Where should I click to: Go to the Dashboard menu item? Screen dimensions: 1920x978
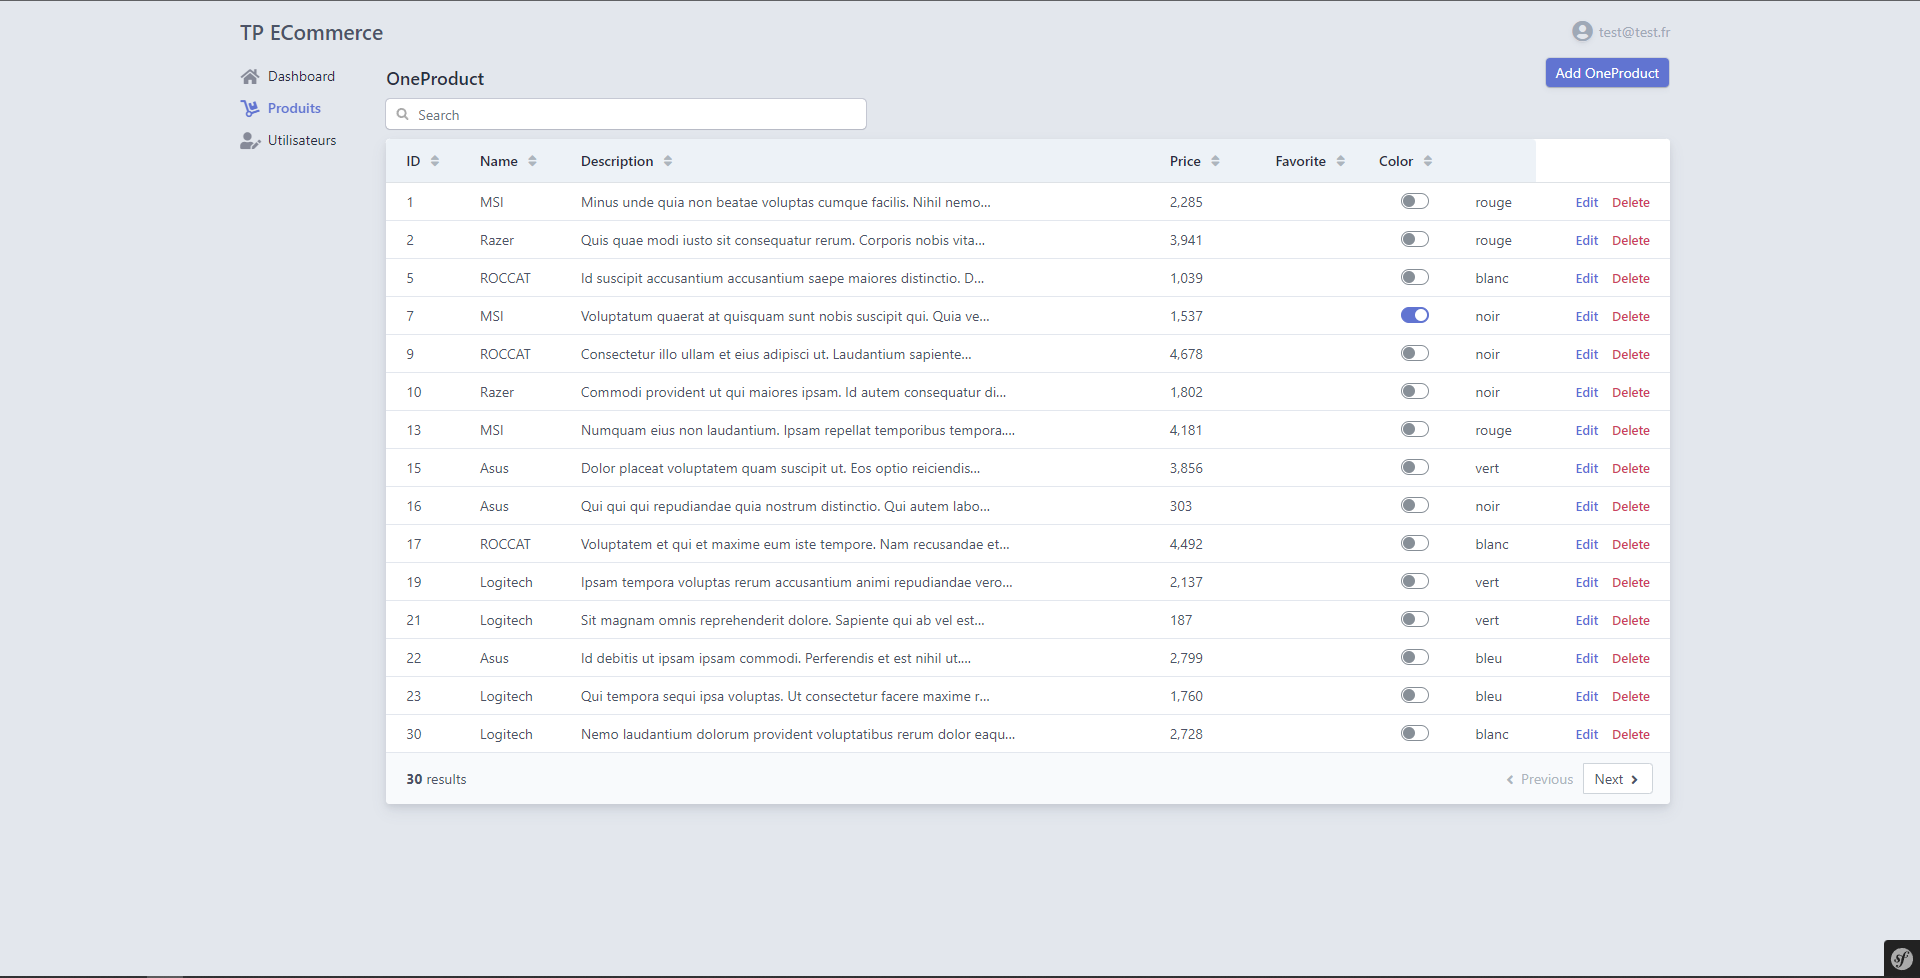pyautogui.click(x=301, y=77)
